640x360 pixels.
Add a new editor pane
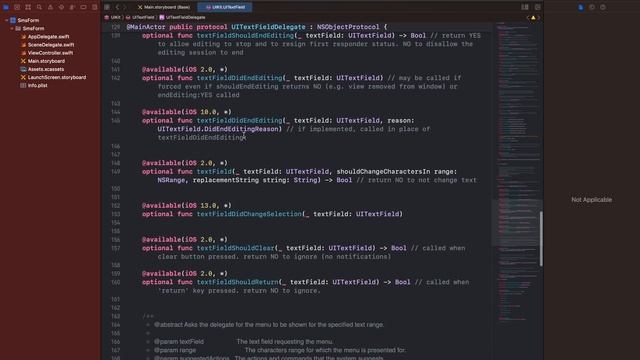538,7
